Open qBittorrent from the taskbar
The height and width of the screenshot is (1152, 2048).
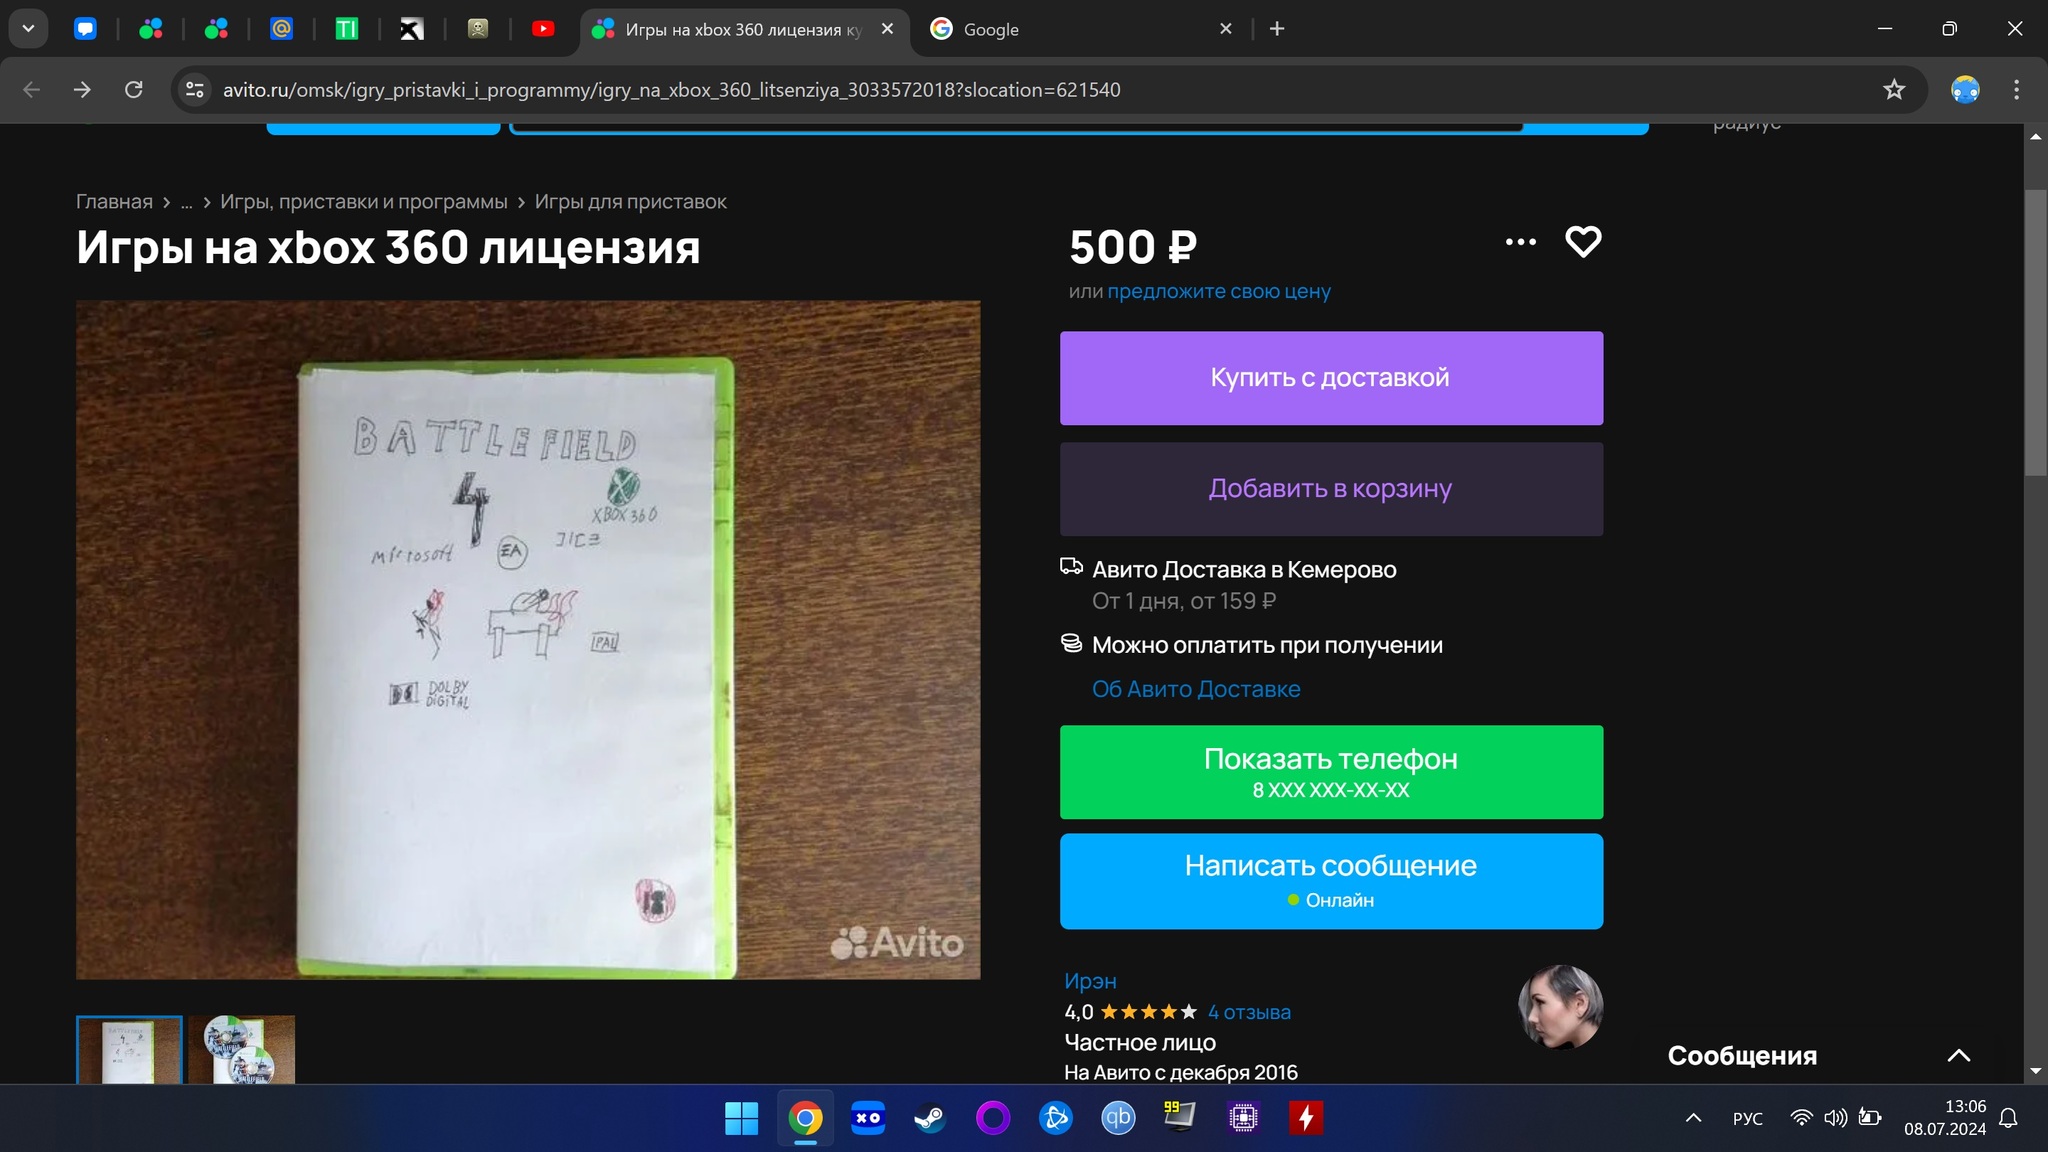1118,1118
